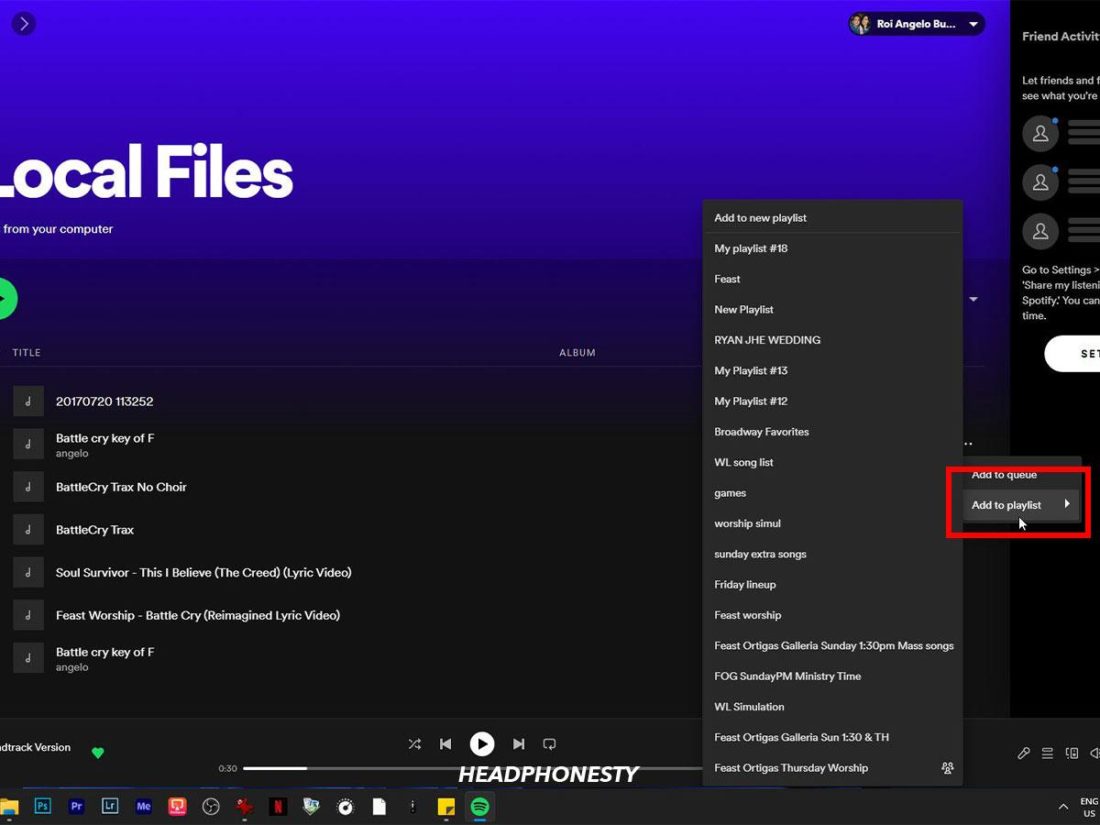Screen dimensions: 1100x825
Task: Launch Photoshop from the taskbar
Action: [x=43, y=807]
